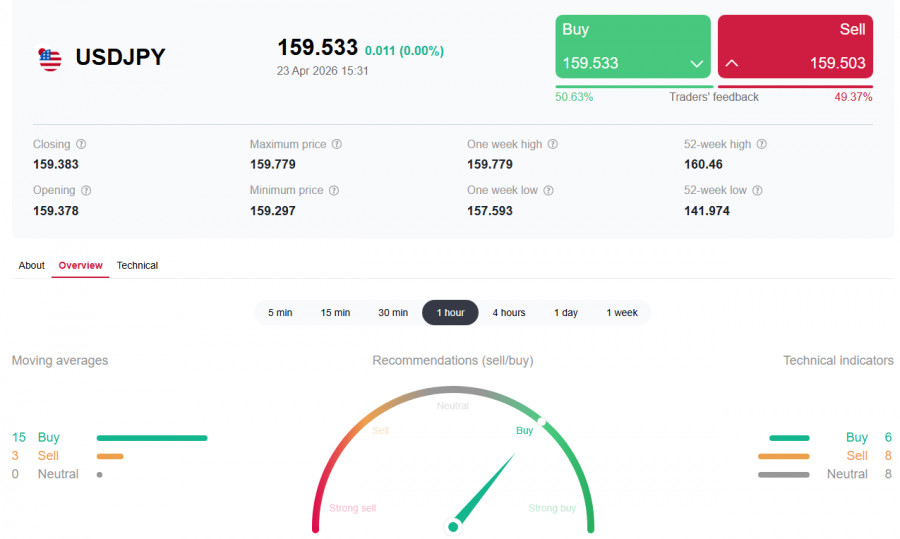The height and width of the screenshot is (539, 900).
Task: Click the USDJPY flag icon
Action: [x=50, y=59]
